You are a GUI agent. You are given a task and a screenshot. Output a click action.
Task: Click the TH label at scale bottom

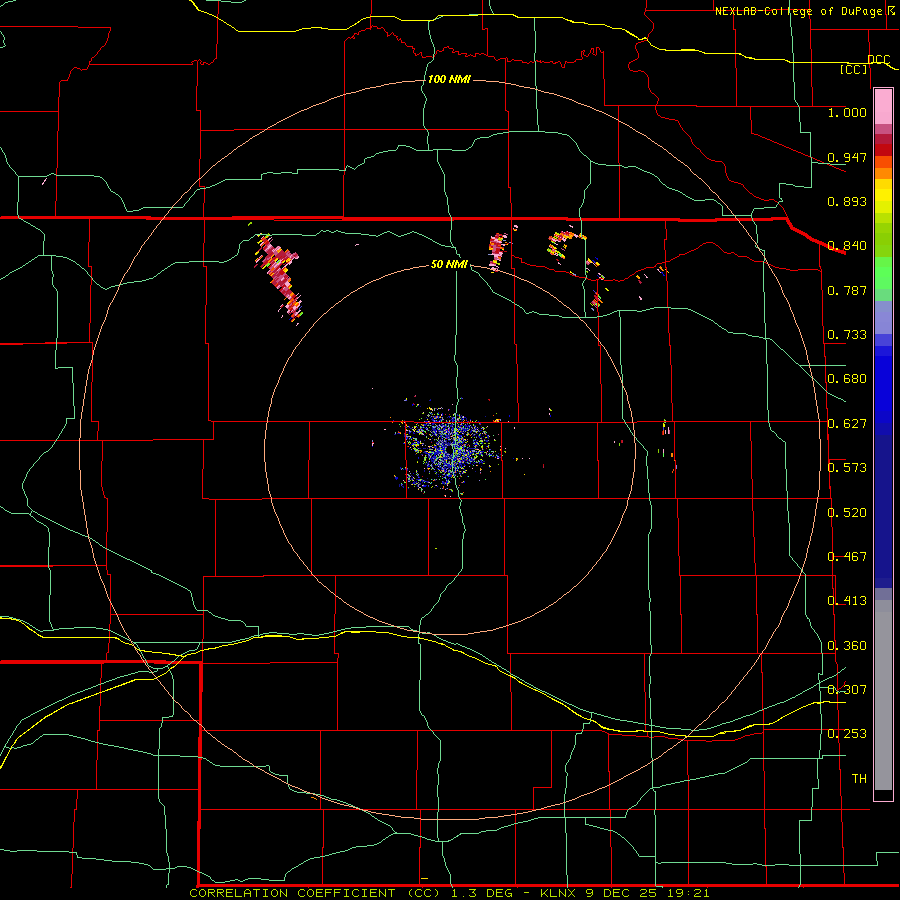coord(859,779)
